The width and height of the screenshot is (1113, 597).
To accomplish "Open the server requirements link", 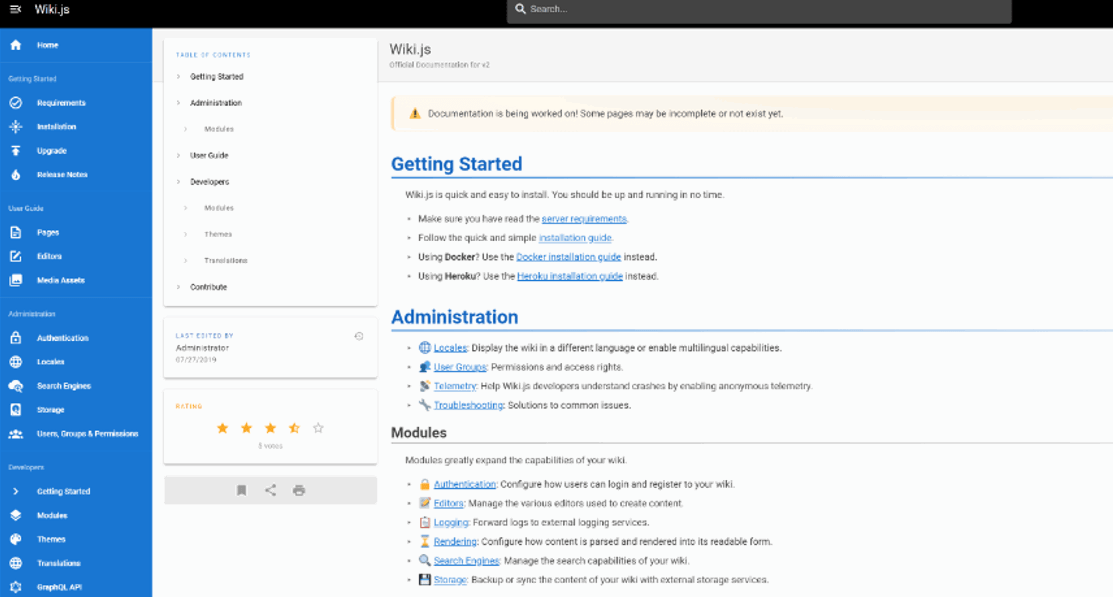I will tap(584, 219).
